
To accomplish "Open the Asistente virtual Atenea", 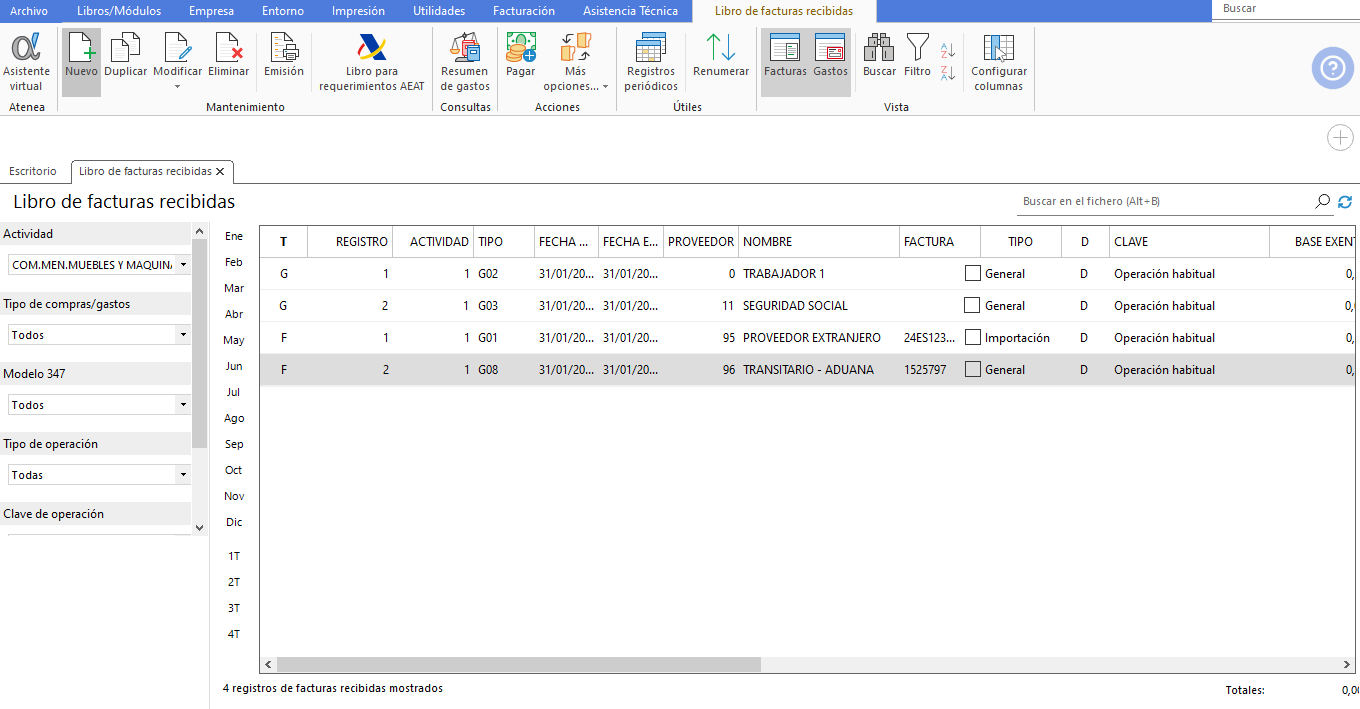I will (x=26, y=62).
